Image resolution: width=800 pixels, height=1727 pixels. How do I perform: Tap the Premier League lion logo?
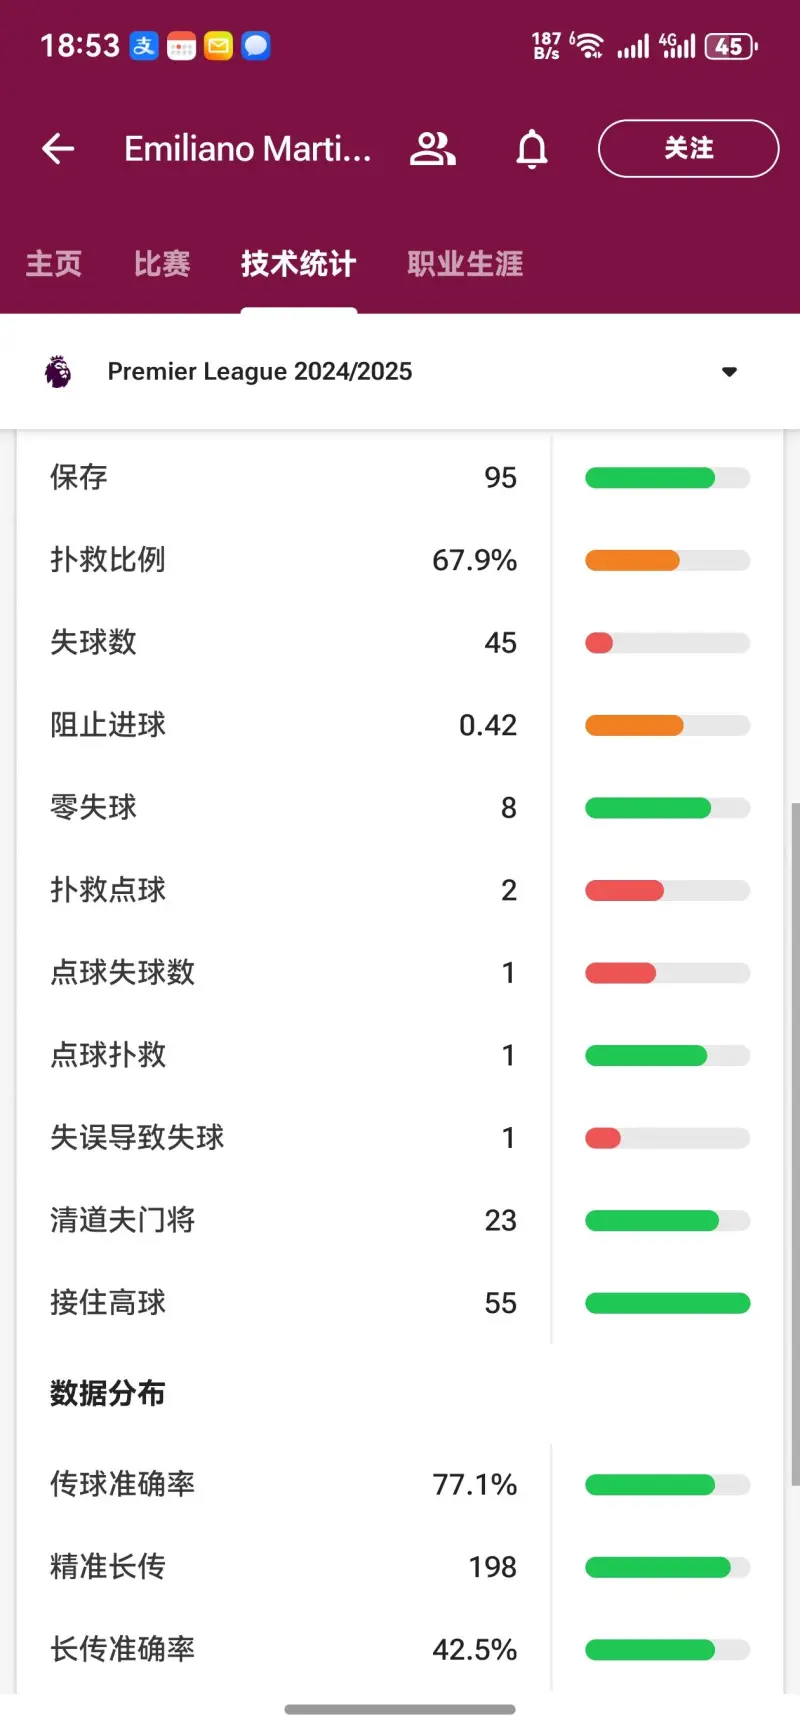pyautogui.click(x=58, y=372)
